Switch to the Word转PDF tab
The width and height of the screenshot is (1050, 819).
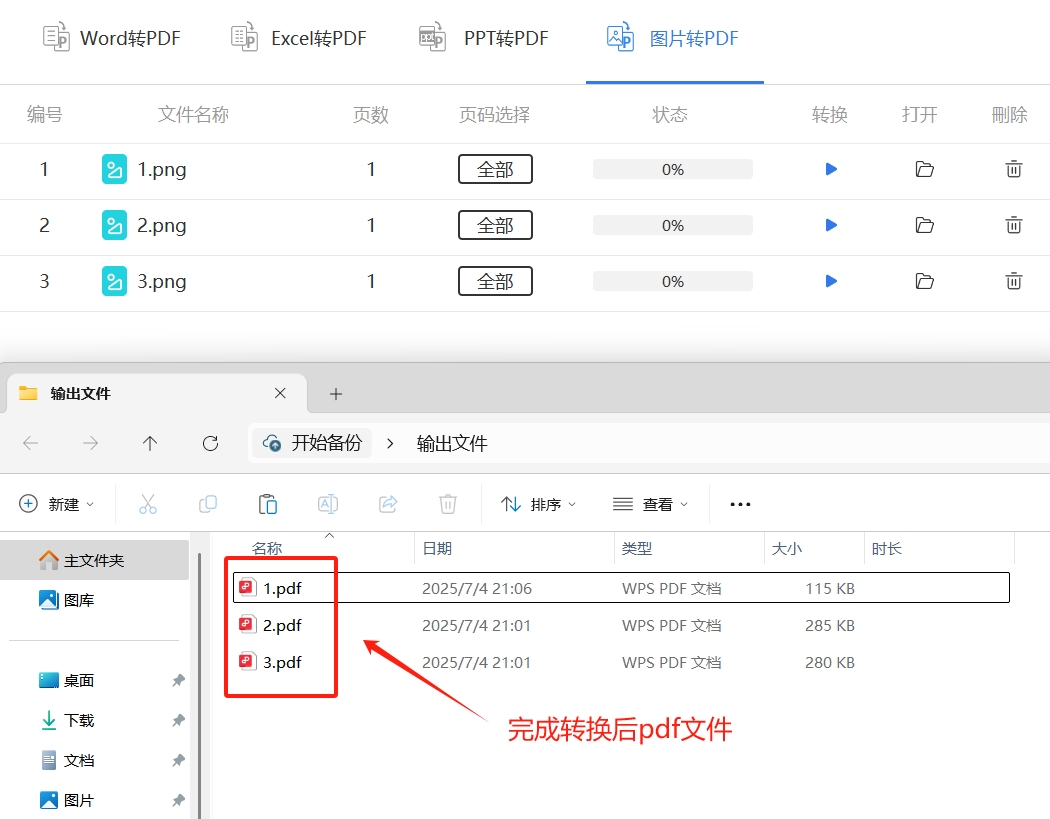(x=111, y=37)
